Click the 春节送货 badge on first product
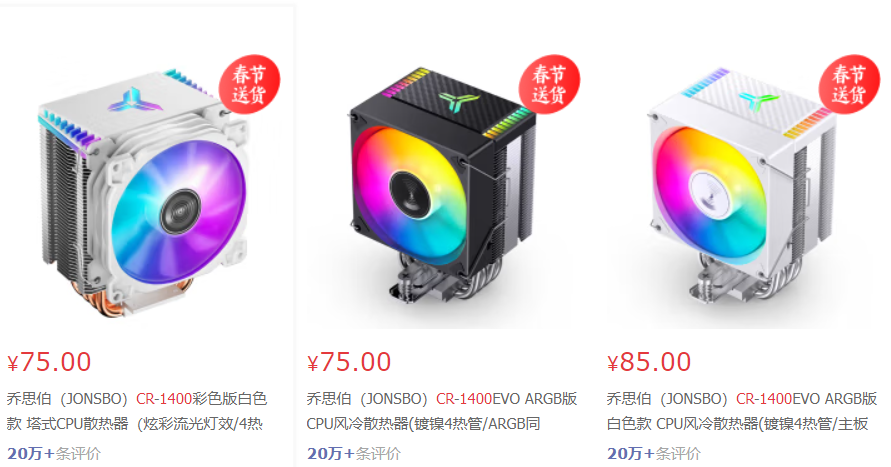This screenshot has height=467, width=891. pos(249,84)
